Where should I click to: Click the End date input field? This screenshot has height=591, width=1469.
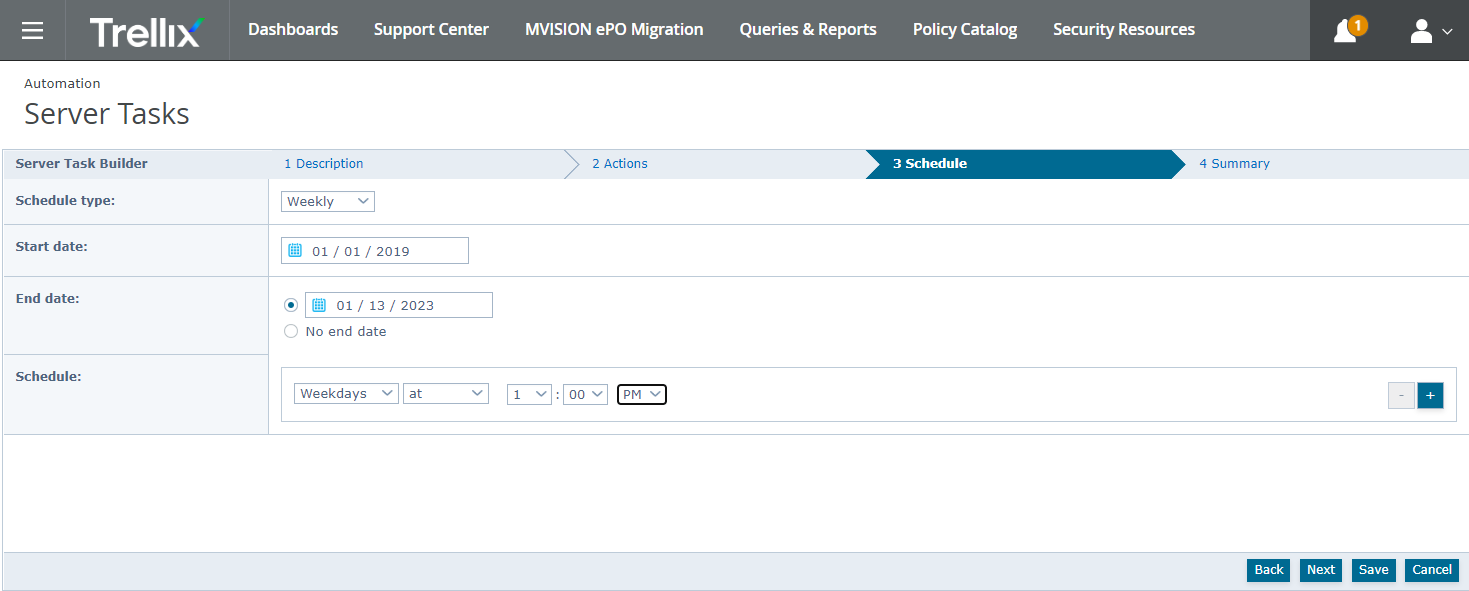pyautogui.click(x=399, y=305)
